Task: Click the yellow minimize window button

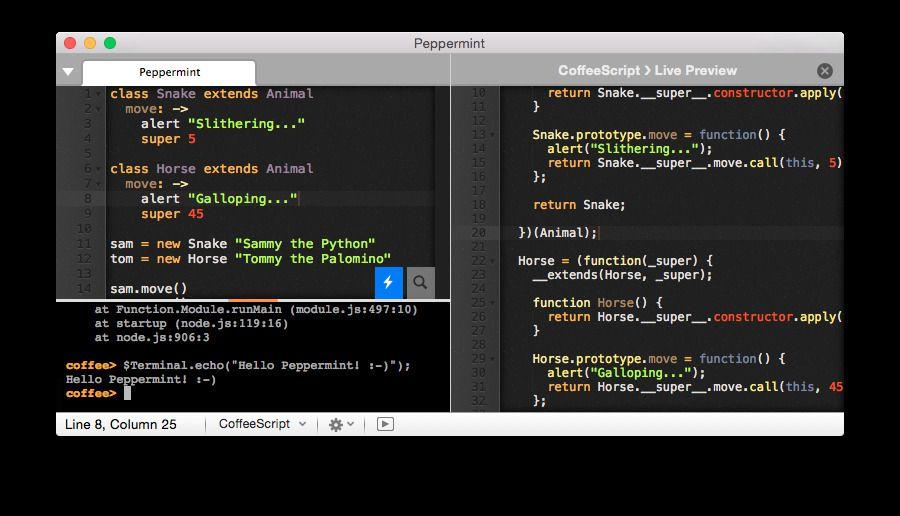Action: pos(90,43)
